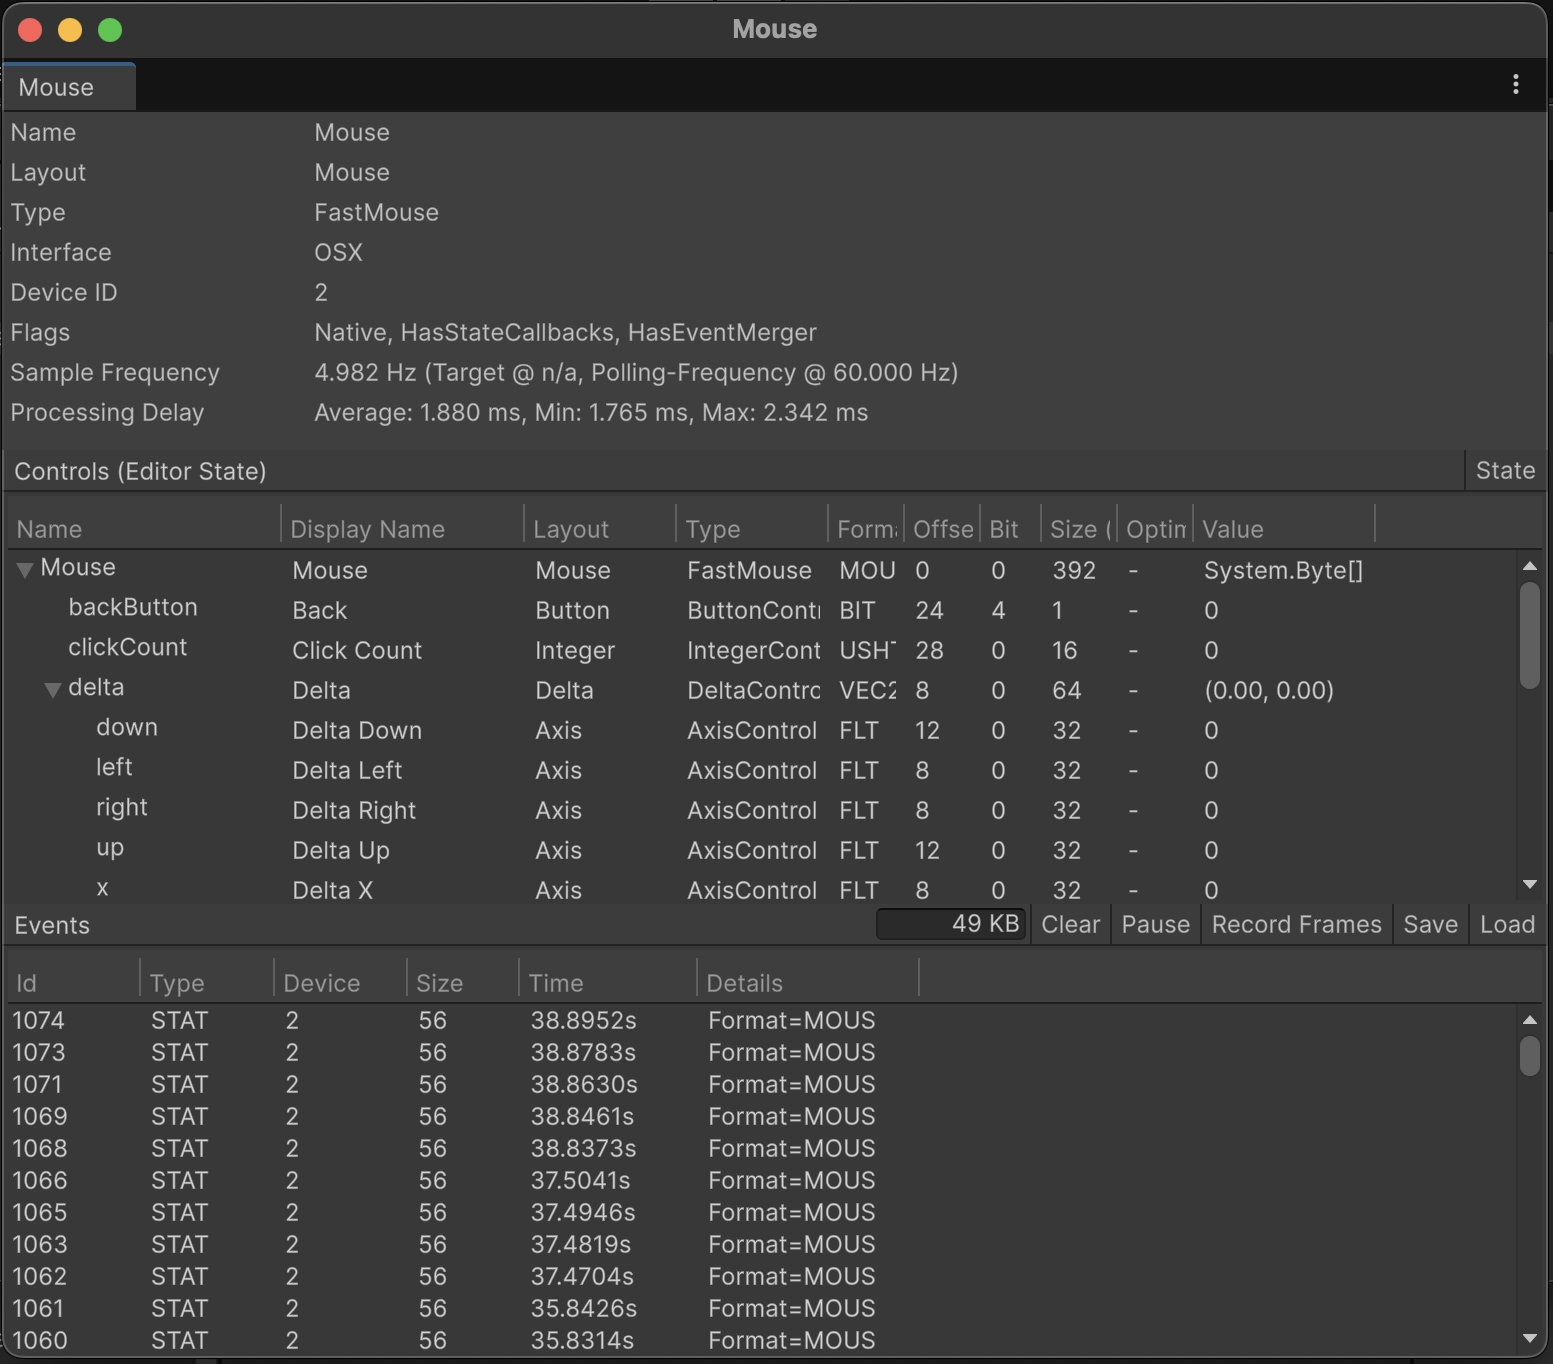Viewport: 1553px width, 1364px height.
Task: Click the 49 KB event buffer field
Action: tap(950, 923)
